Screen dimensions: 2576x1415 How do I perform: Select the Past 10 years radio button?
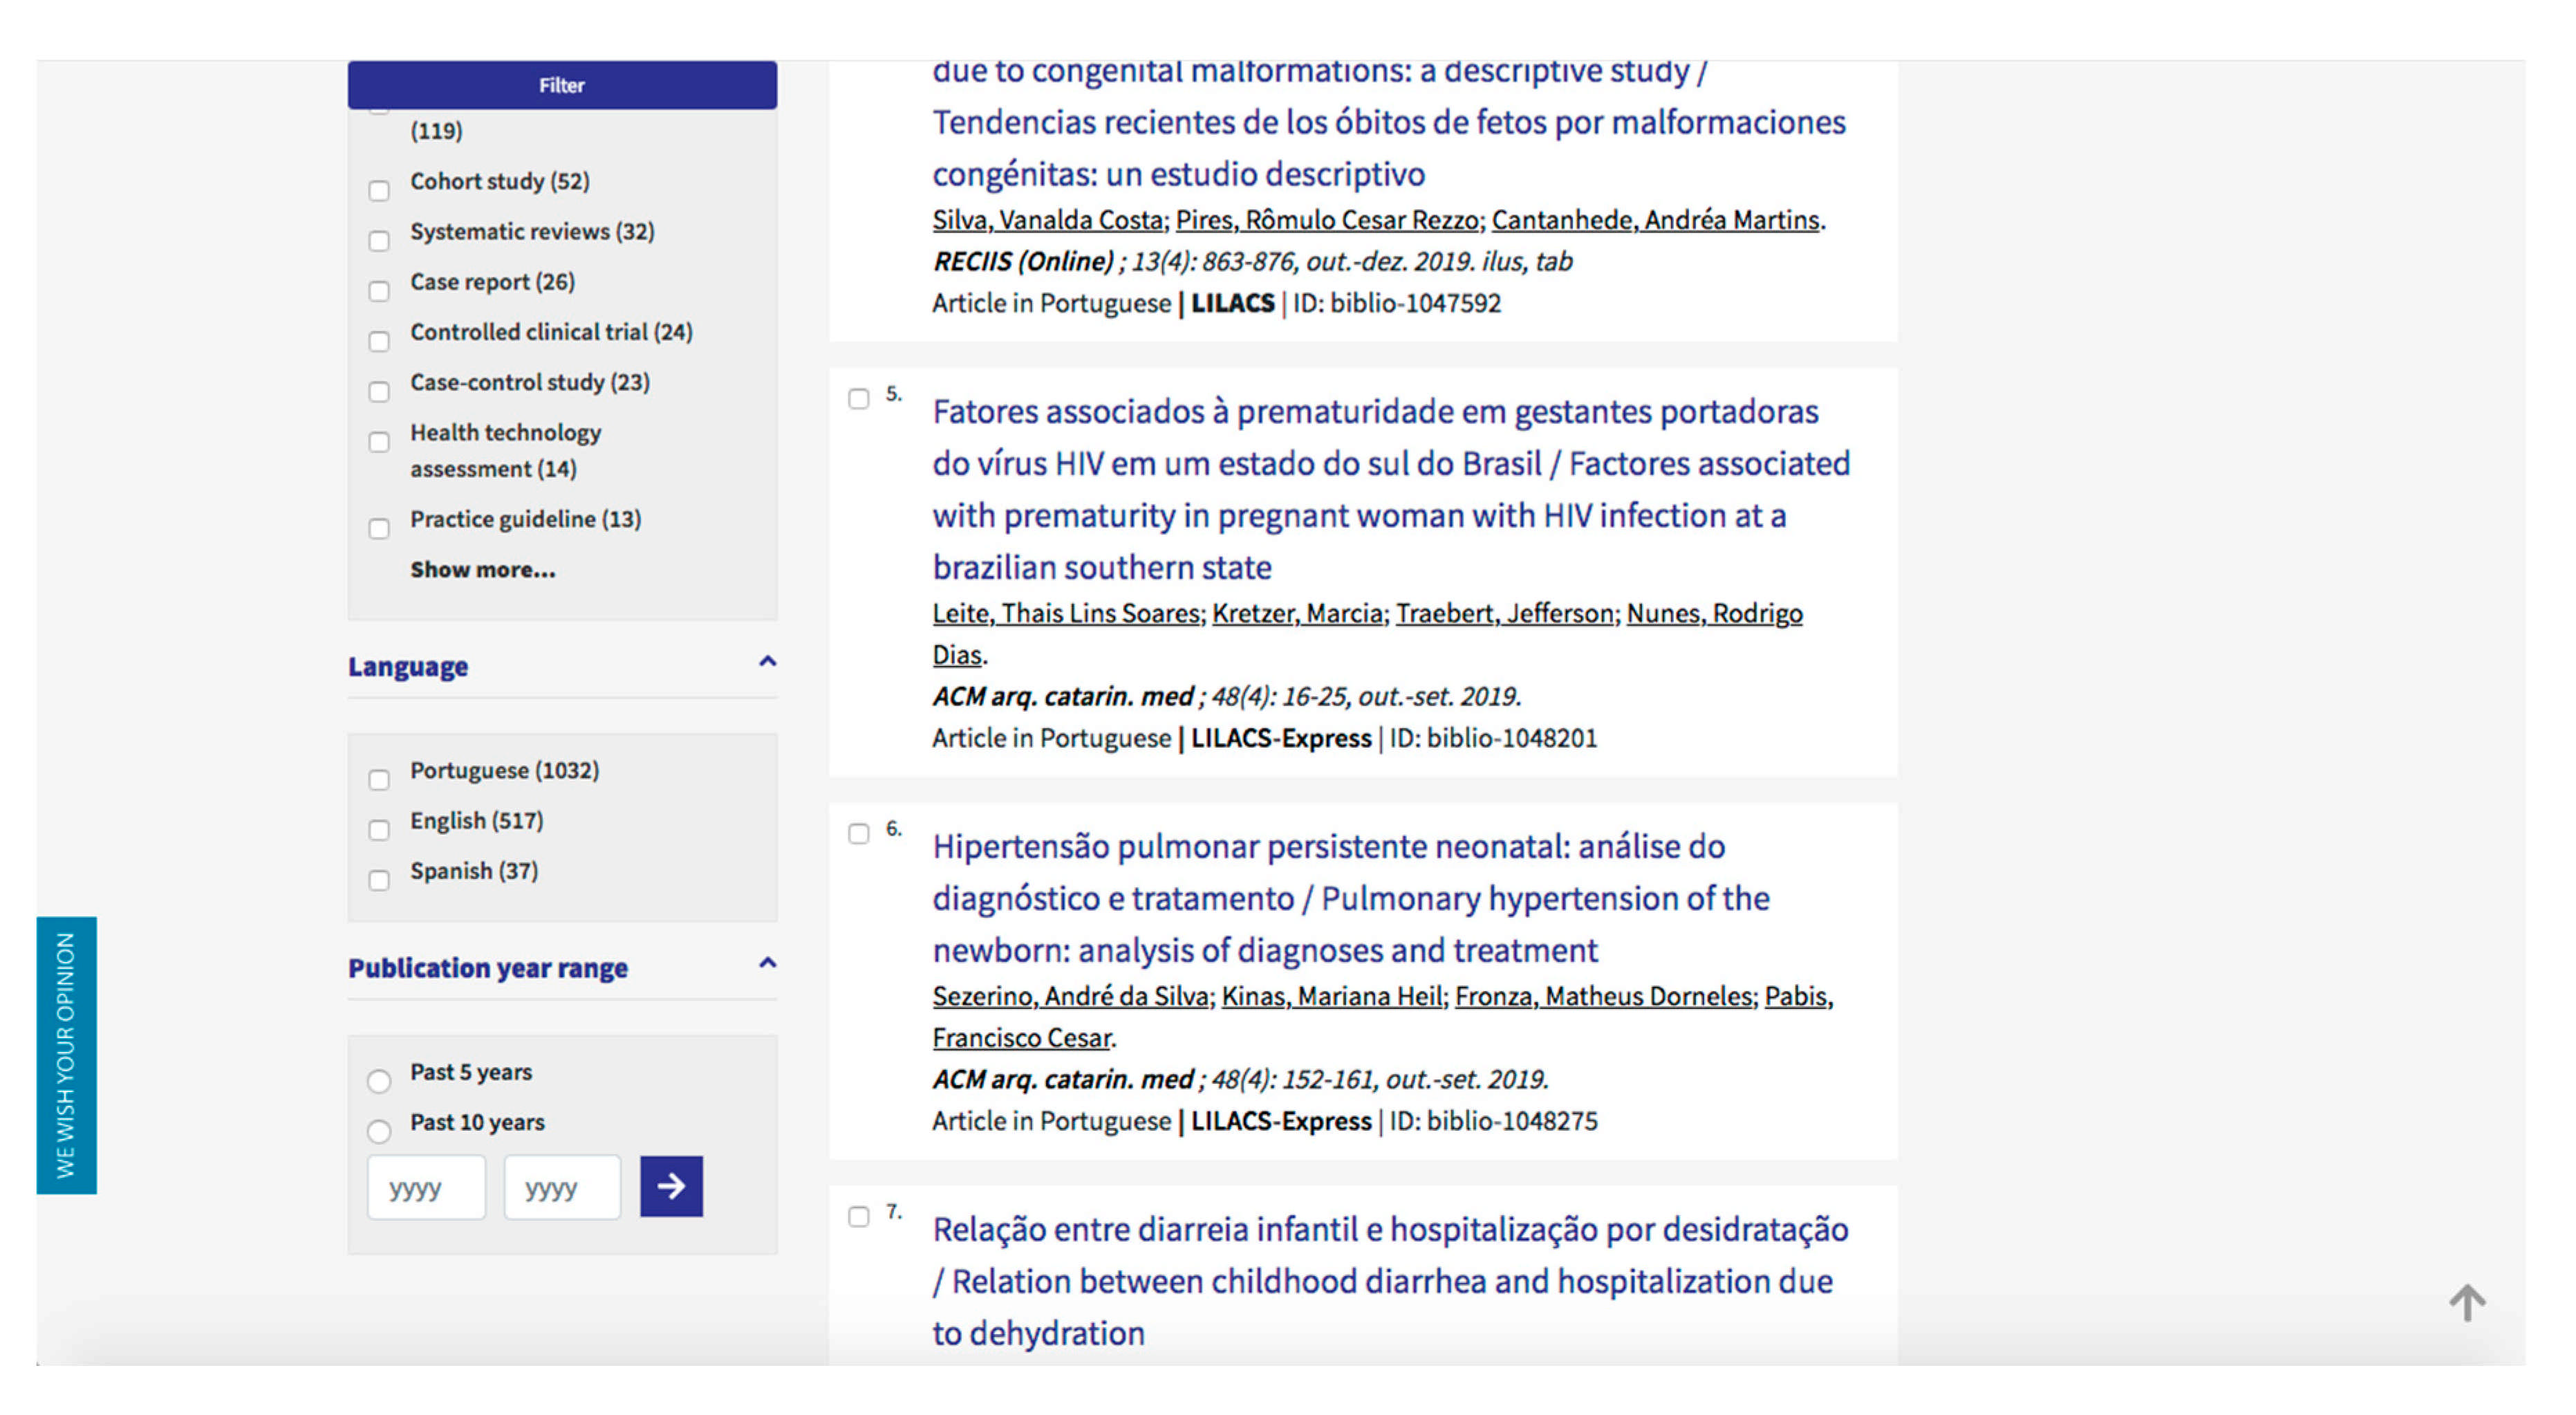point(379,1130)
